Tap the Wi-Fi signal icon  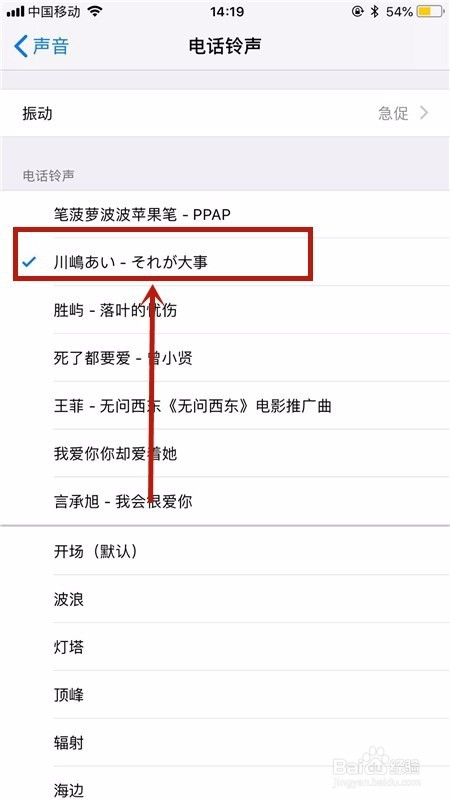pos(95,11)
